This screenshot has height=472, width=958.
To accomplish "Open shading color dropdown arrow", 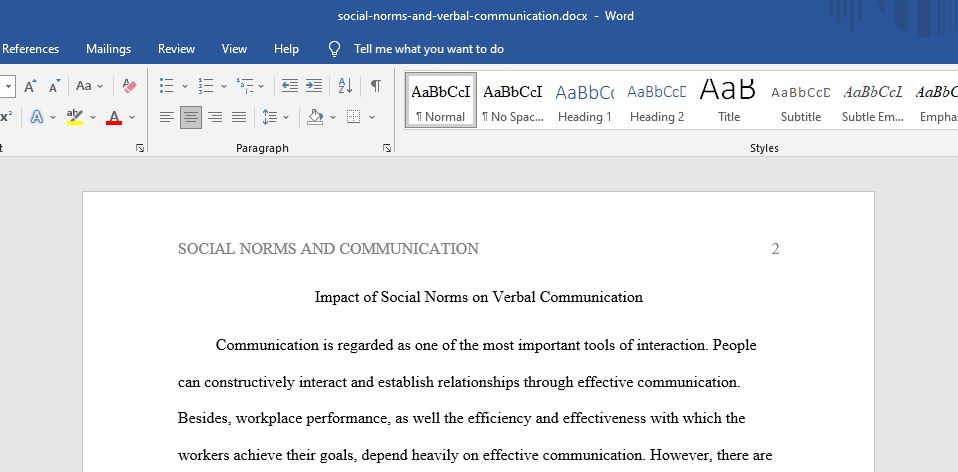I will [x=333, y=117].
